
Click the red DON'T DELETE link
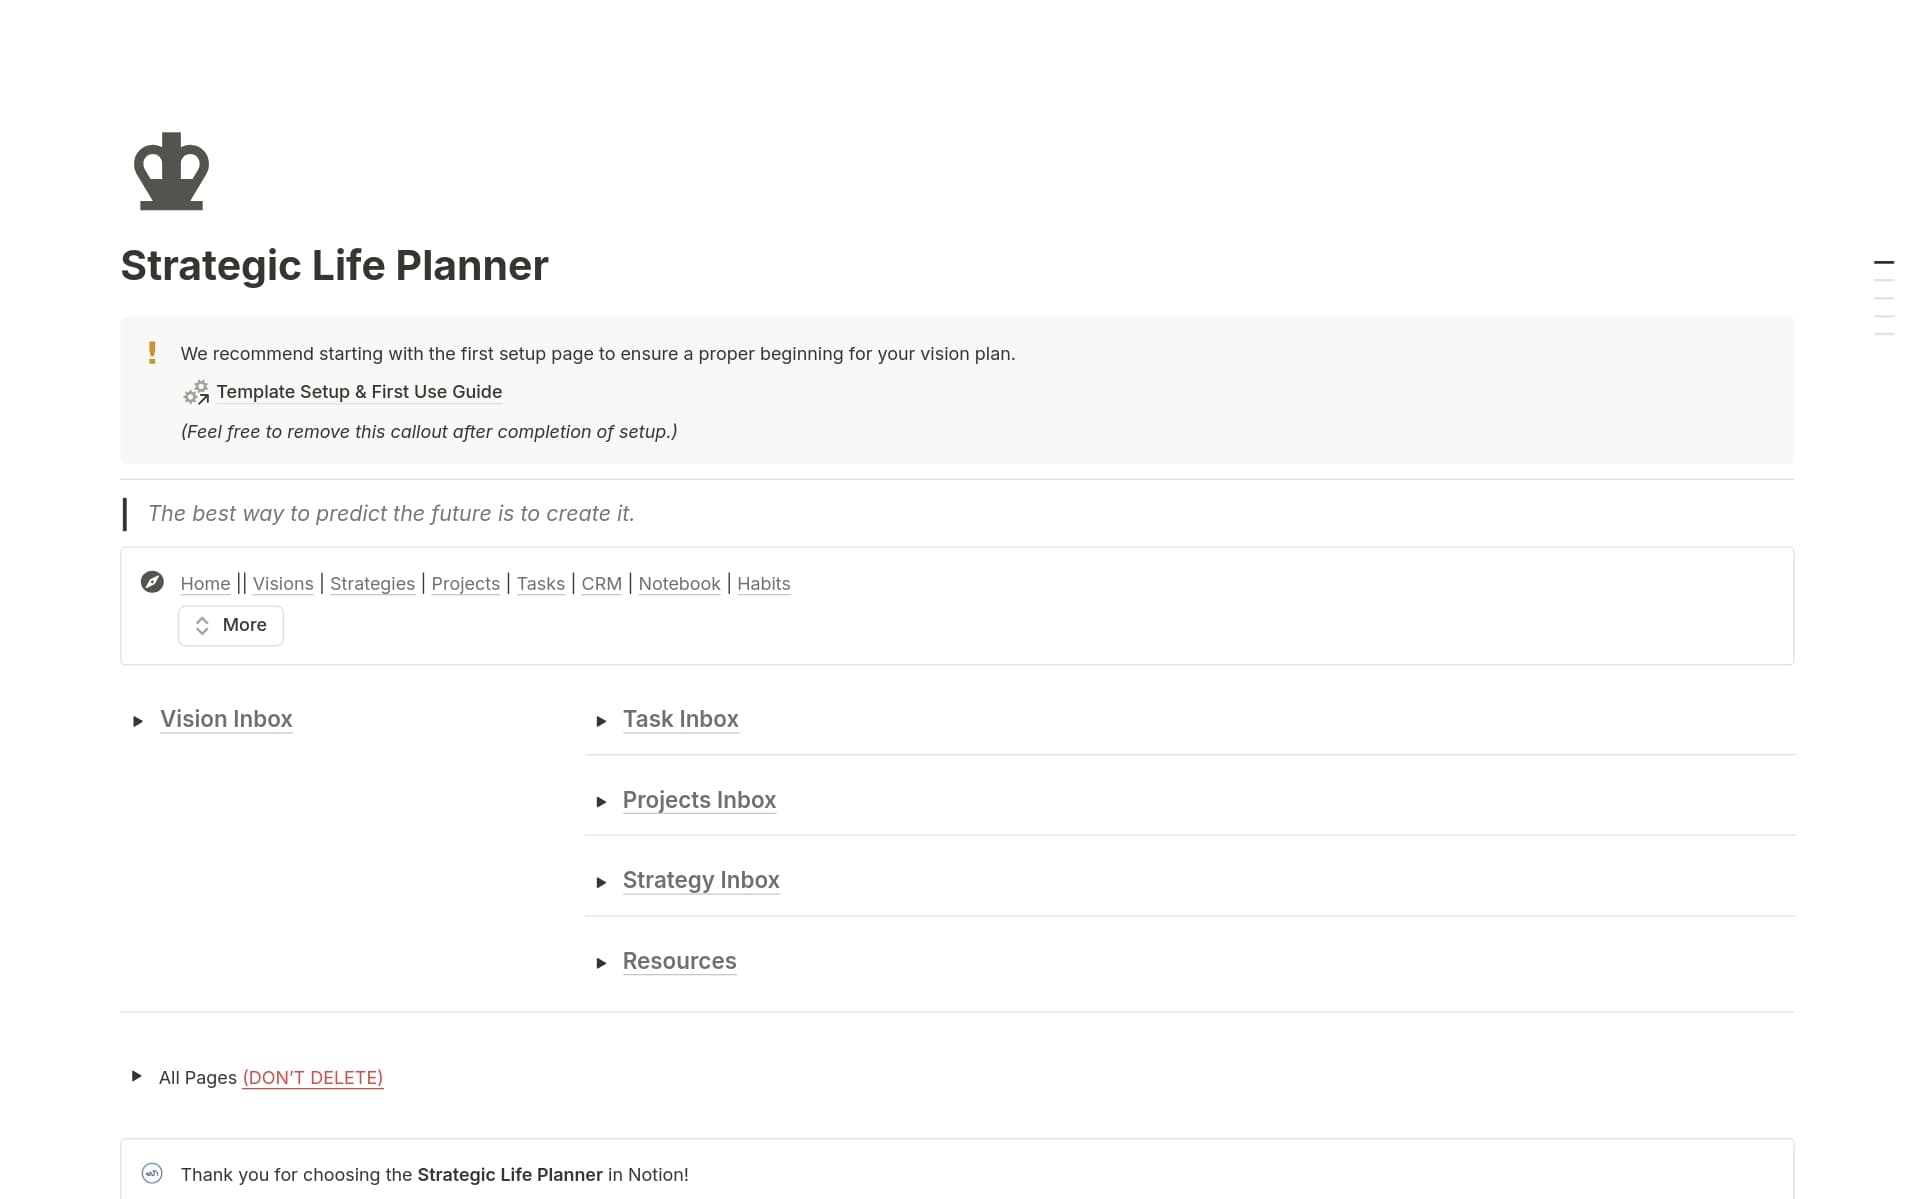coord(312,1077)
